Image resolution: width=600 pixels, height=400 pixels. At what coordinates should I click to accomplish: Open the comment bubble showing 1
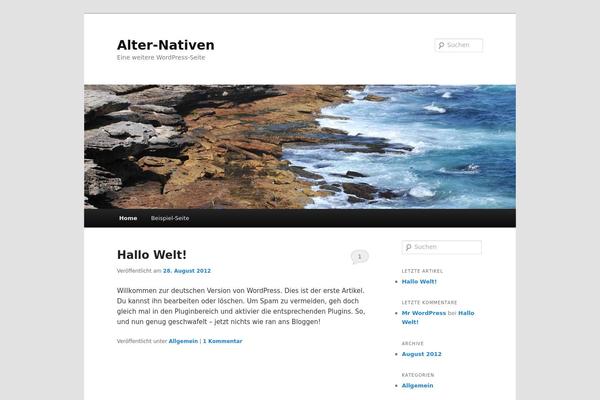tap(359, 257)
